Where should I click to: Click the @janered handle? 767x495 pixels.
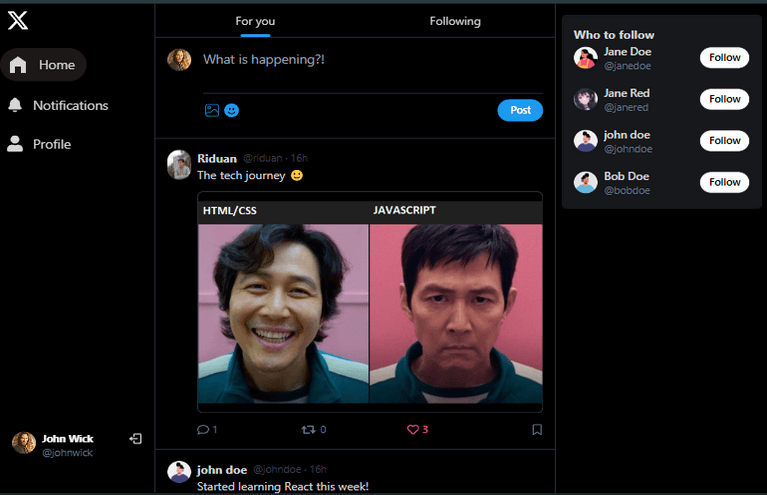point(626,107)
